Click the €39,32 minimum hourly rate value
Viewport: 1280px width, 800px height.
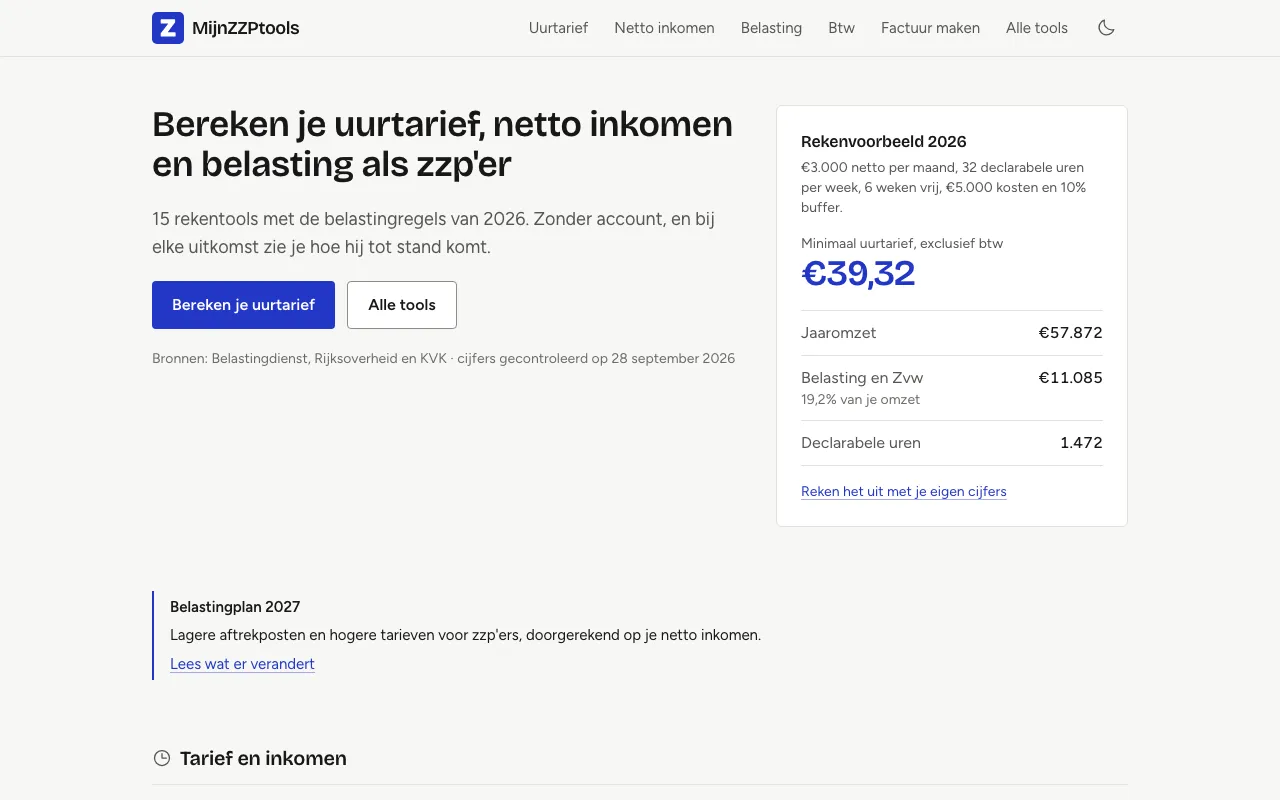coord(858,273)
